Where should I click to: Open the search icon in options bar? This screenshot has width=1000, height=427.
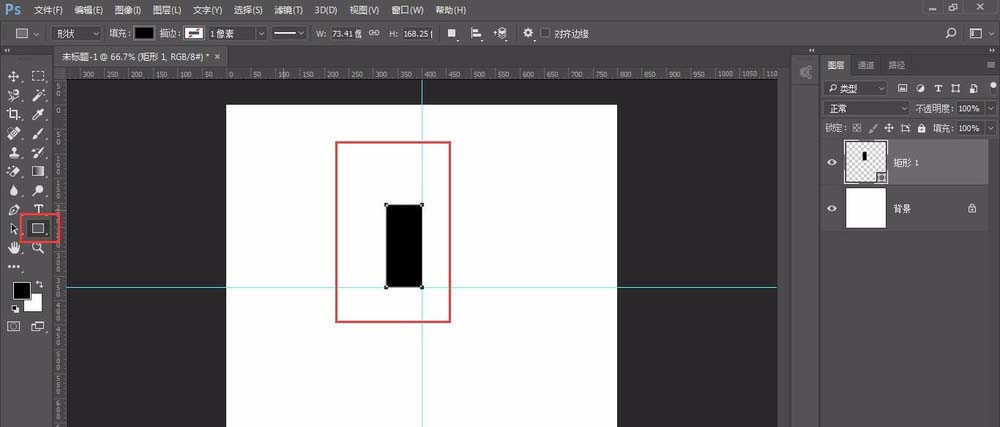951,33
